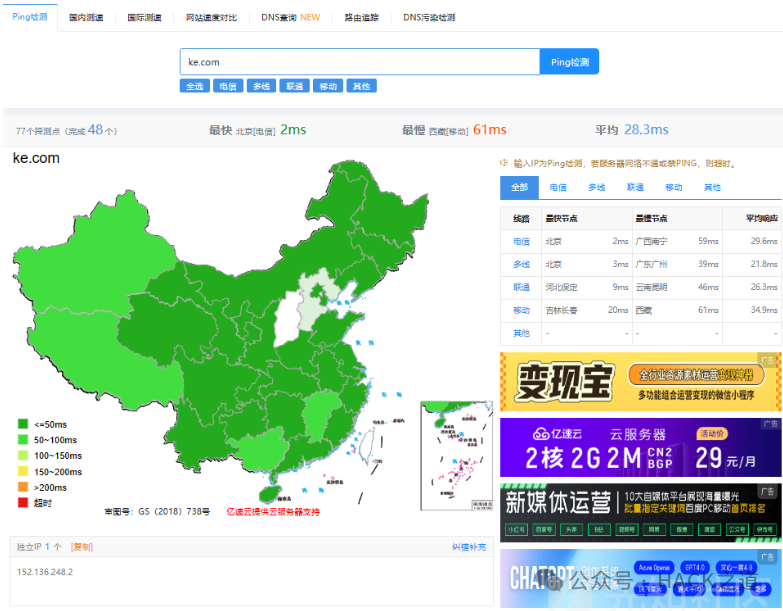Open the 网站速度对比 tab
783x611 pixels.
(x=211, y=17)
